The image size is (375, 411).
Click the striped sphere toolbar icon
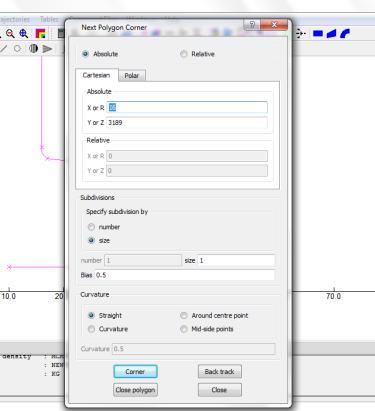coord(33,49)
